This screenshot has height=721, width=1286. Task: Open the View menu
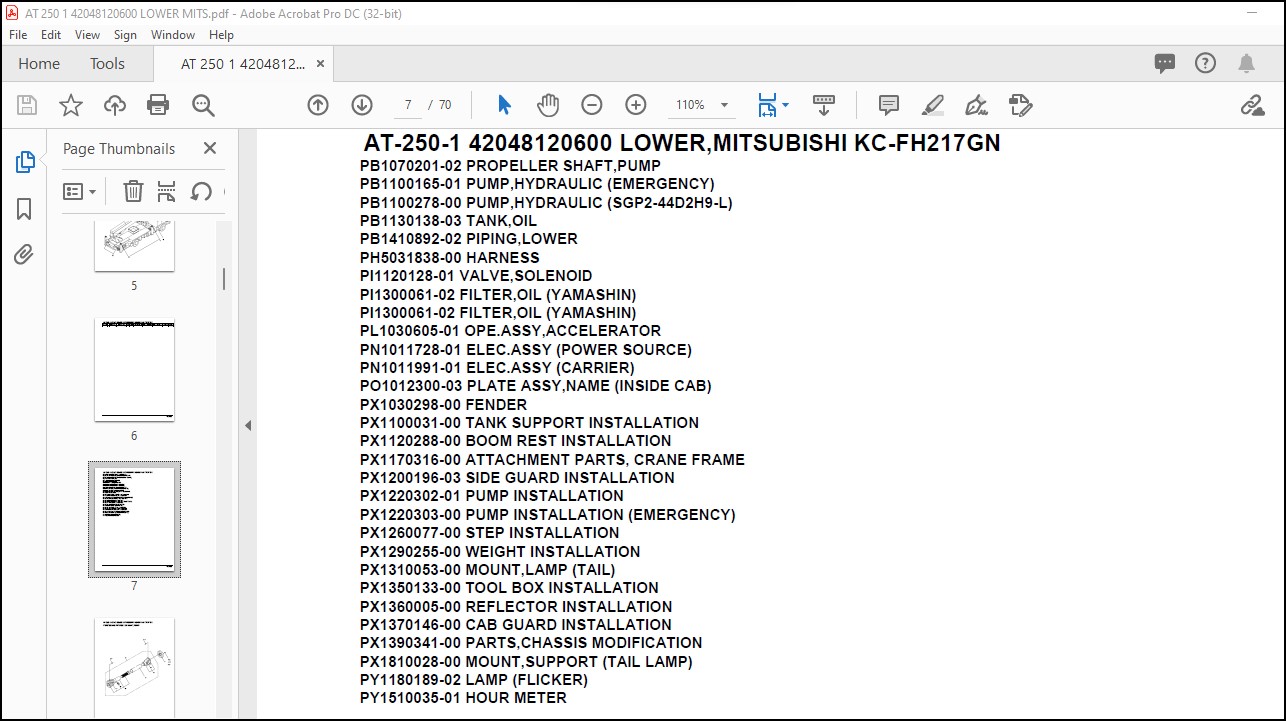click(x=88, y=34)
